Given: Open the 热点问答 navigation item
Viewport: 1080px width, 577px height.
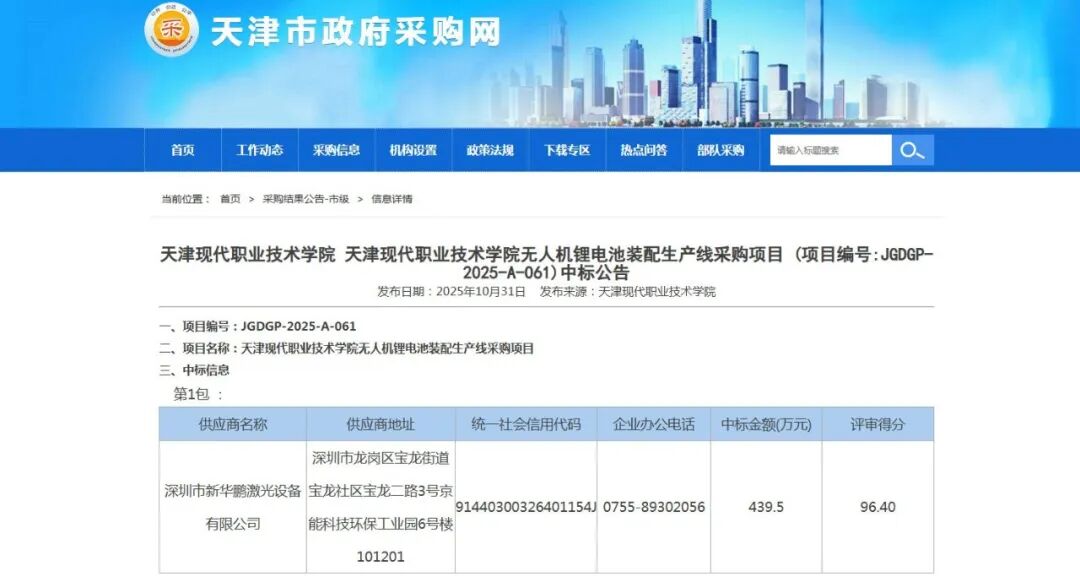Looking at the screenshot, I should point(644,150).
